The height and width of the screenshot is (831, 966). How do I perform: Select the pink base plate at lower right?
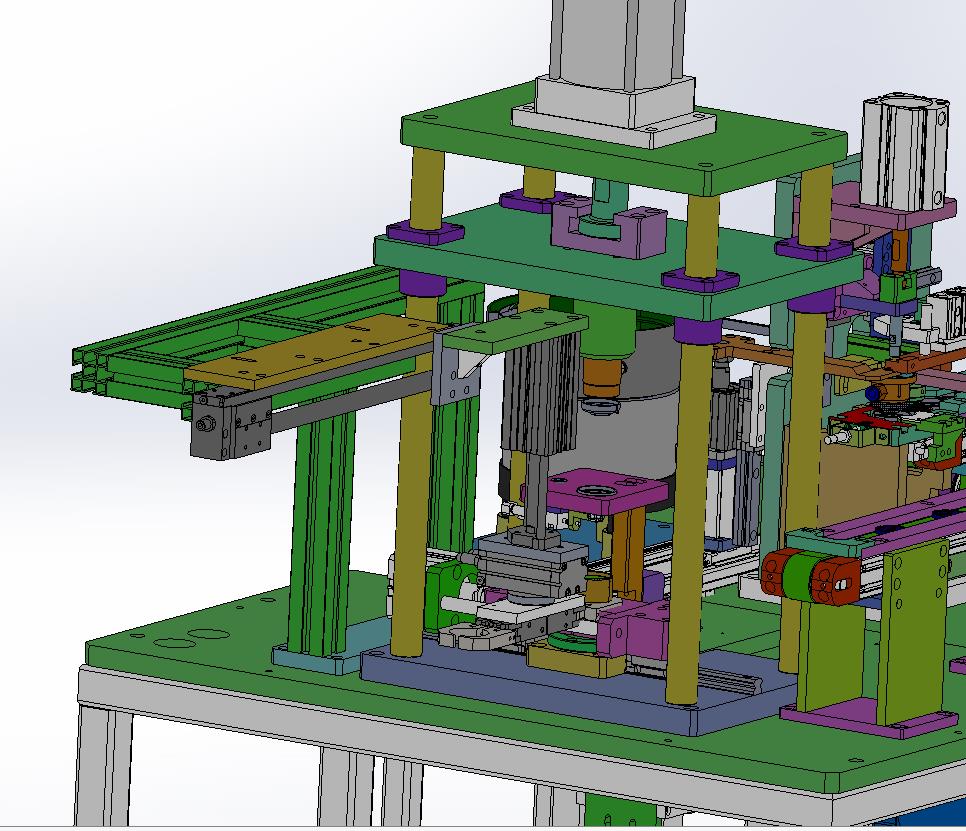869,718
